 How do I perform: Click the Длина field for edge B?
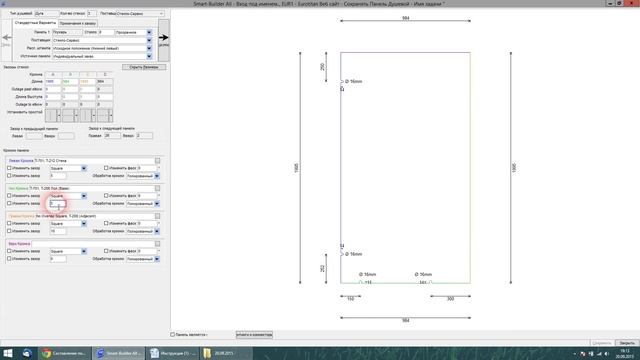[x=70, y=82]
